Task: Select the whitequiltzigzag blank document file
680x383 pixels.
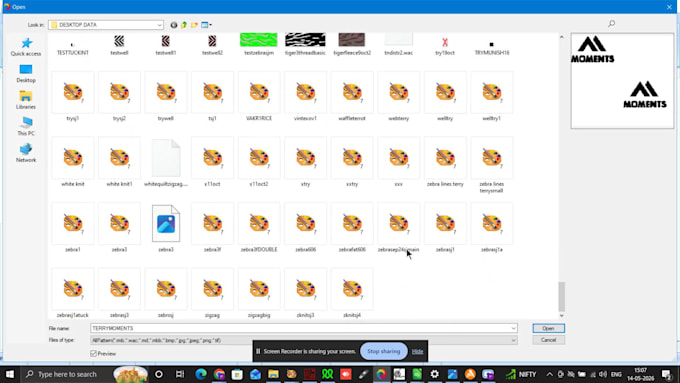Action: click(166, 162)
